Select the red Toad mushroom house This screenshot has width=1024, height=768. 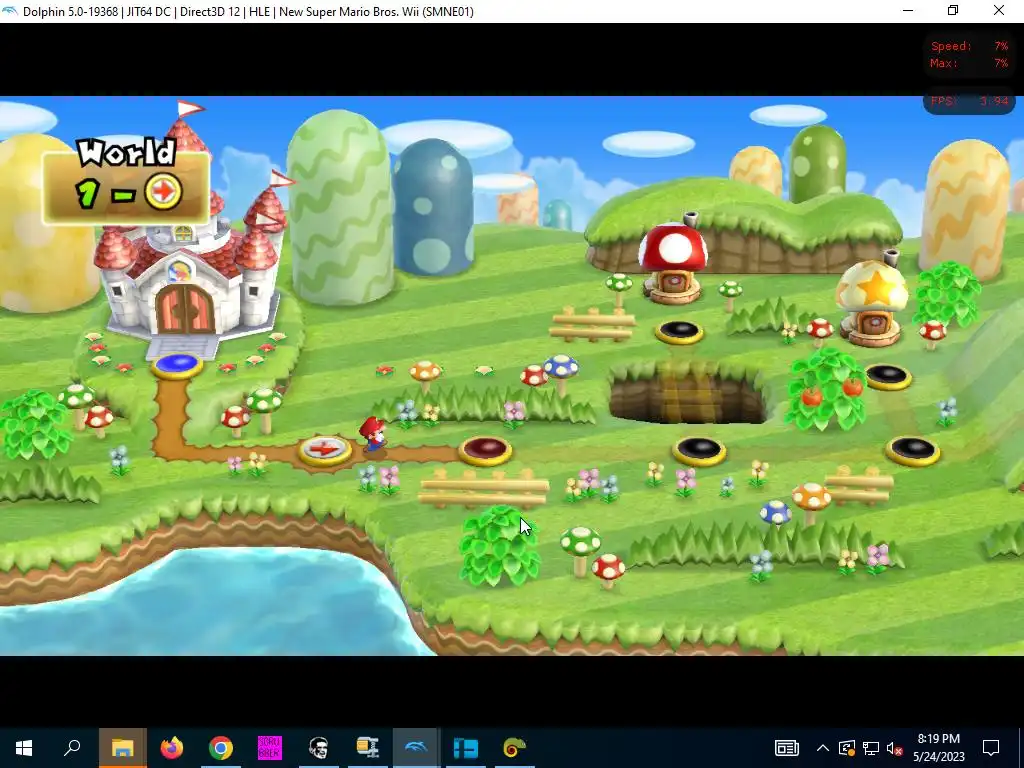click(673, 263)
